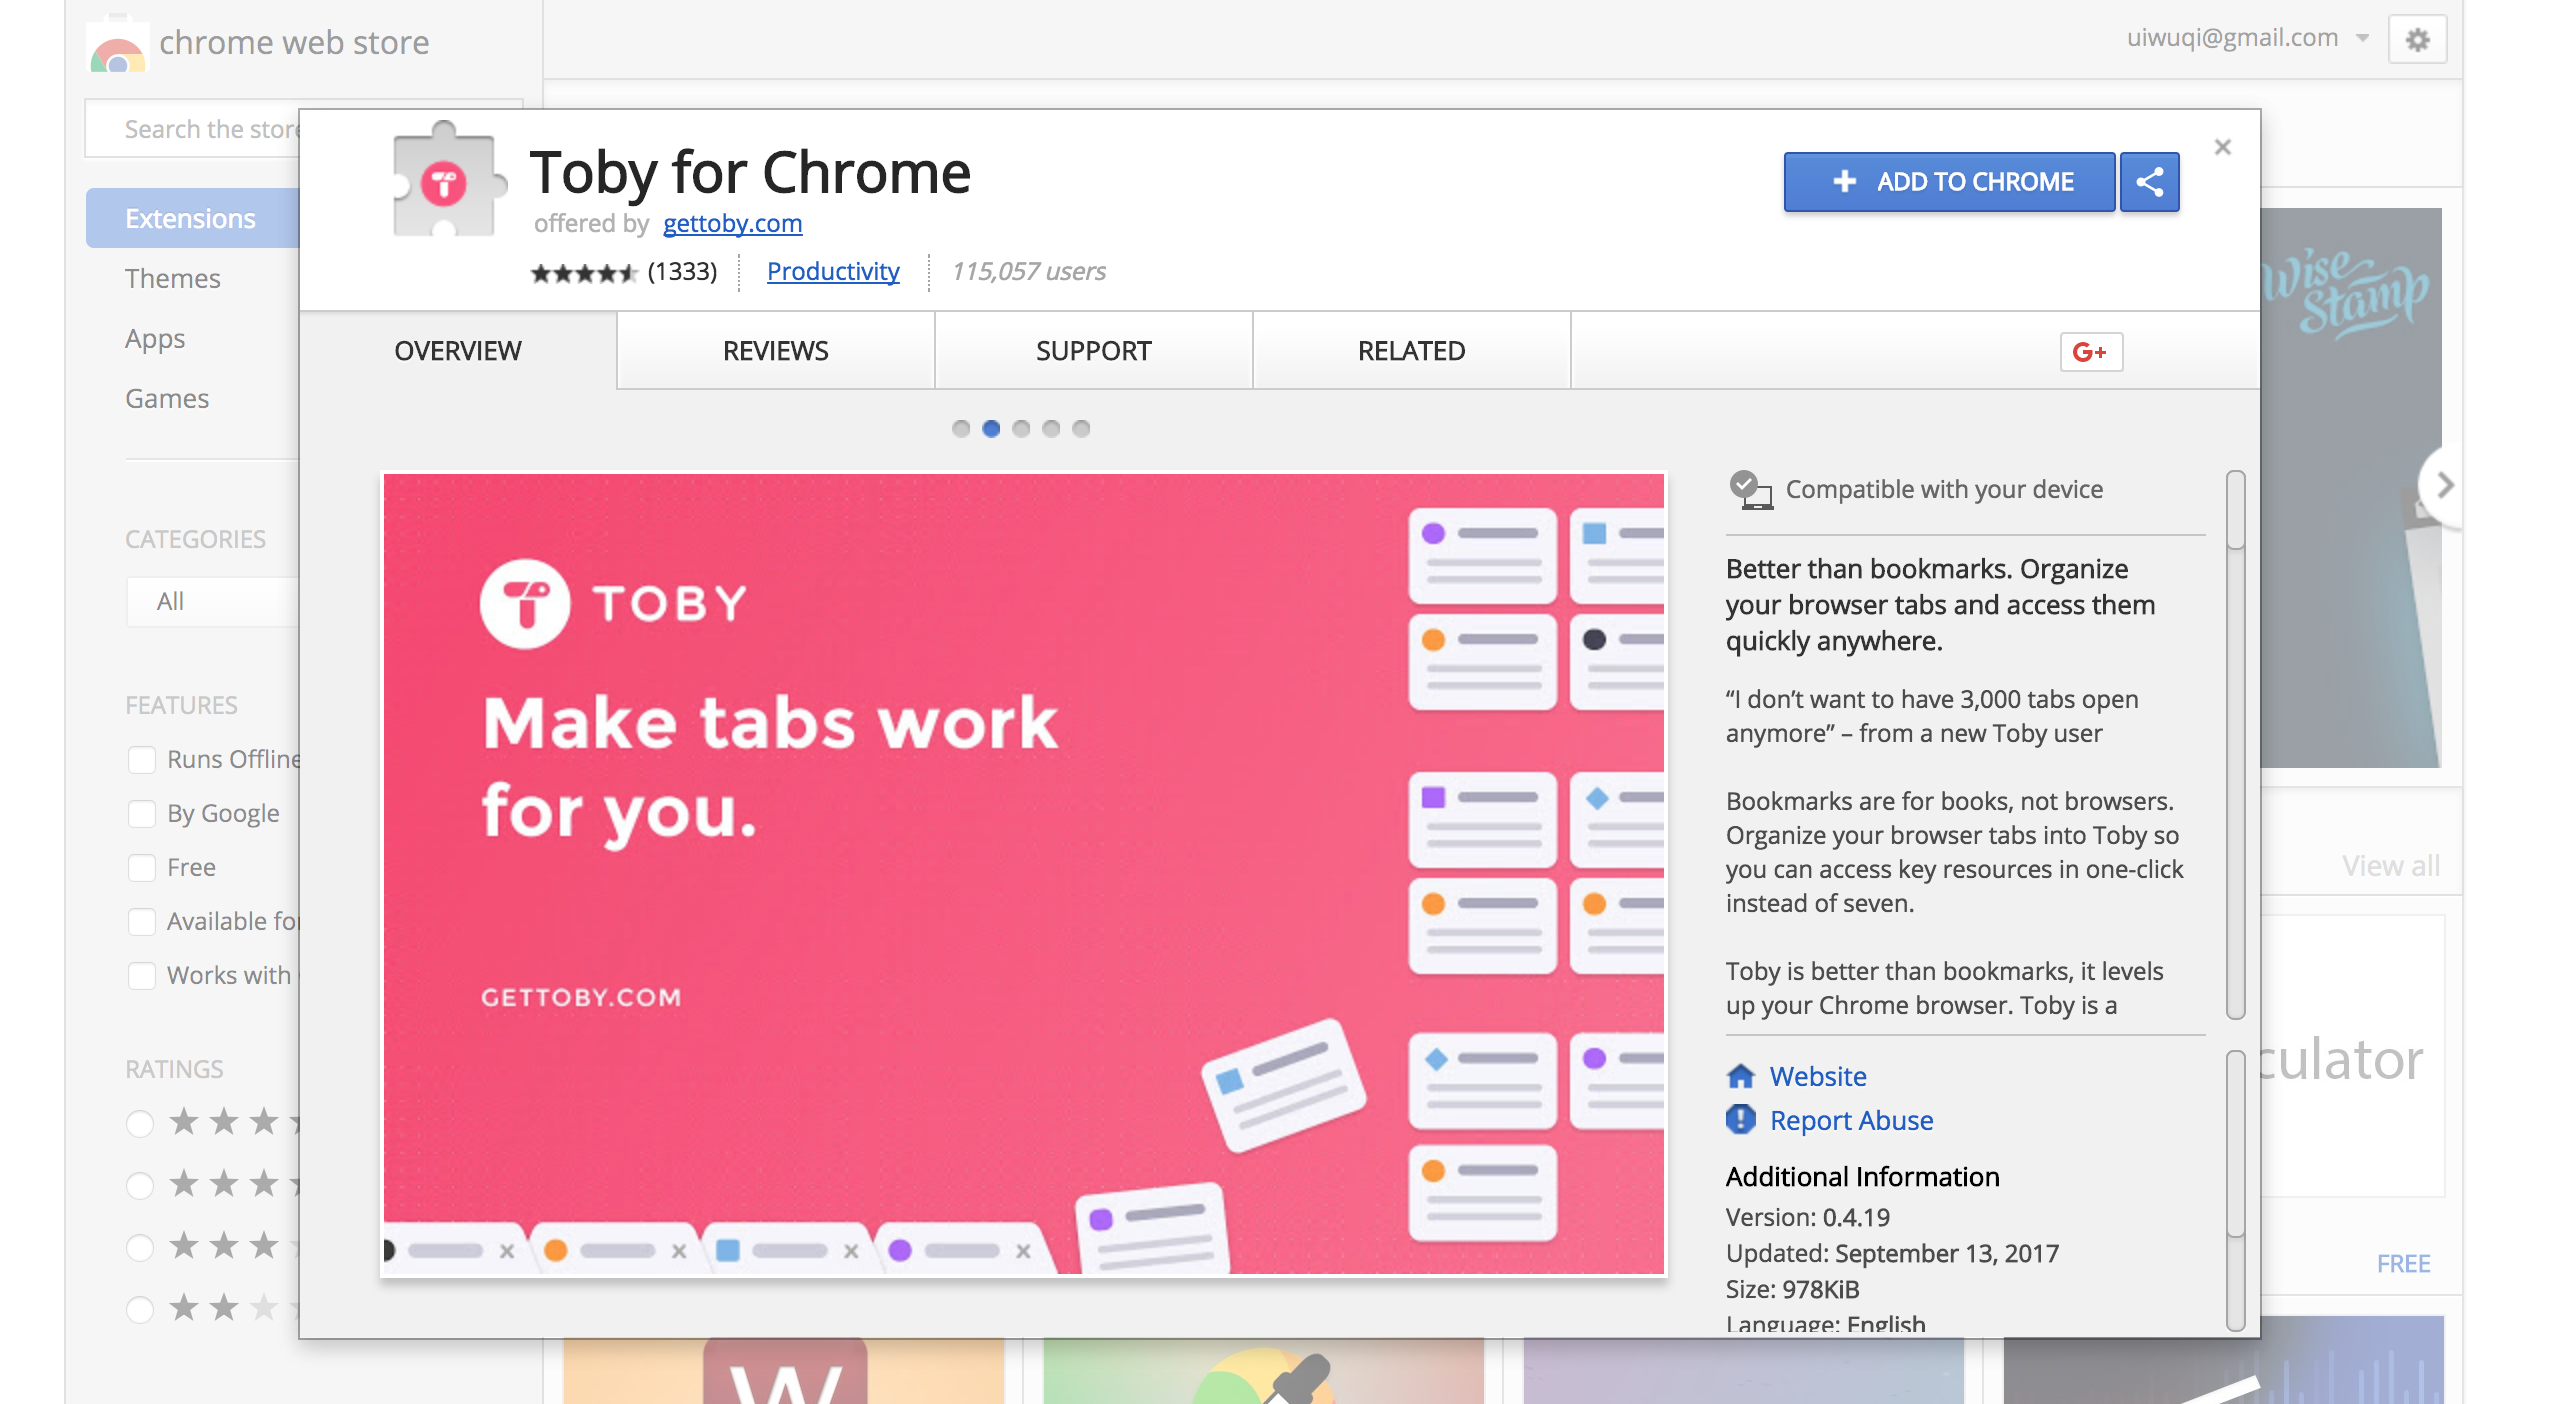2558x1404 pixels.
Task: Open the Website link
Action: 1818,1076
